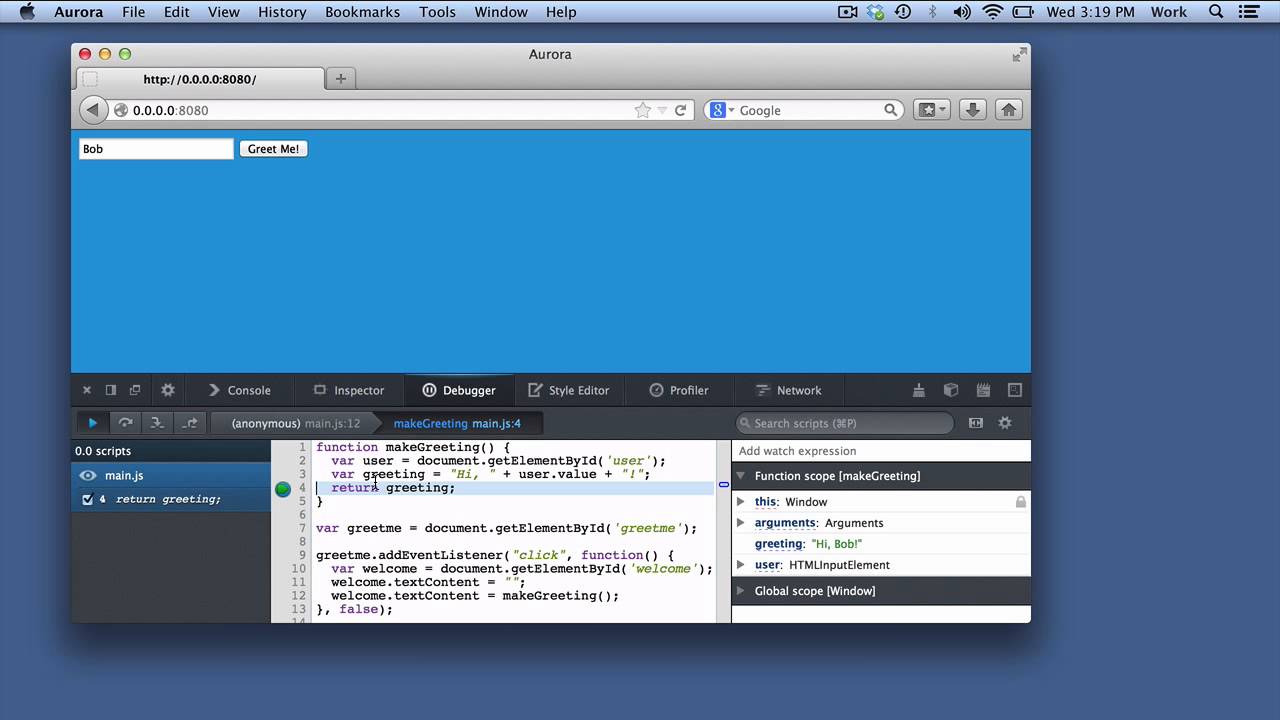
Task: Click the dock-to-side devtools icon
Action: [111, 390]
